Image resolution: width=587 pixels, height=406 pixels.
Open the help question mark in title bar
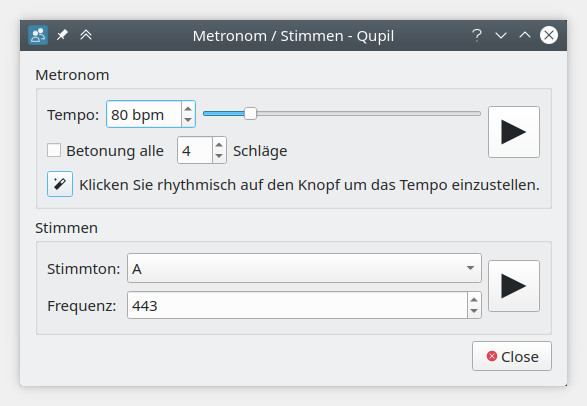click(x=477, y=35)
